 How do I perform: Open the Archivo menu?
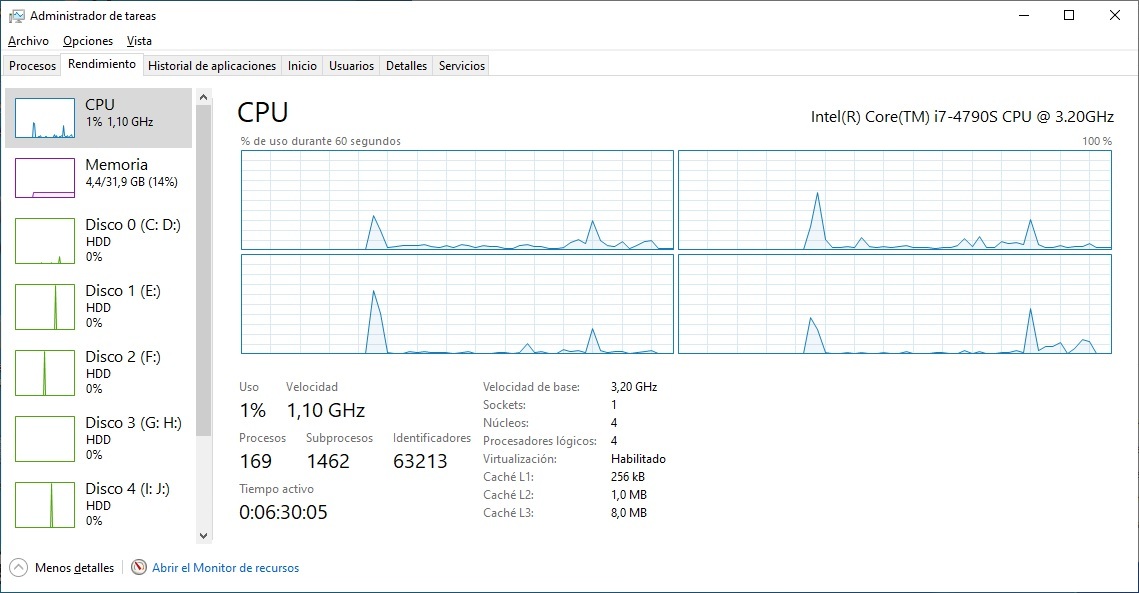coord(28,41)
